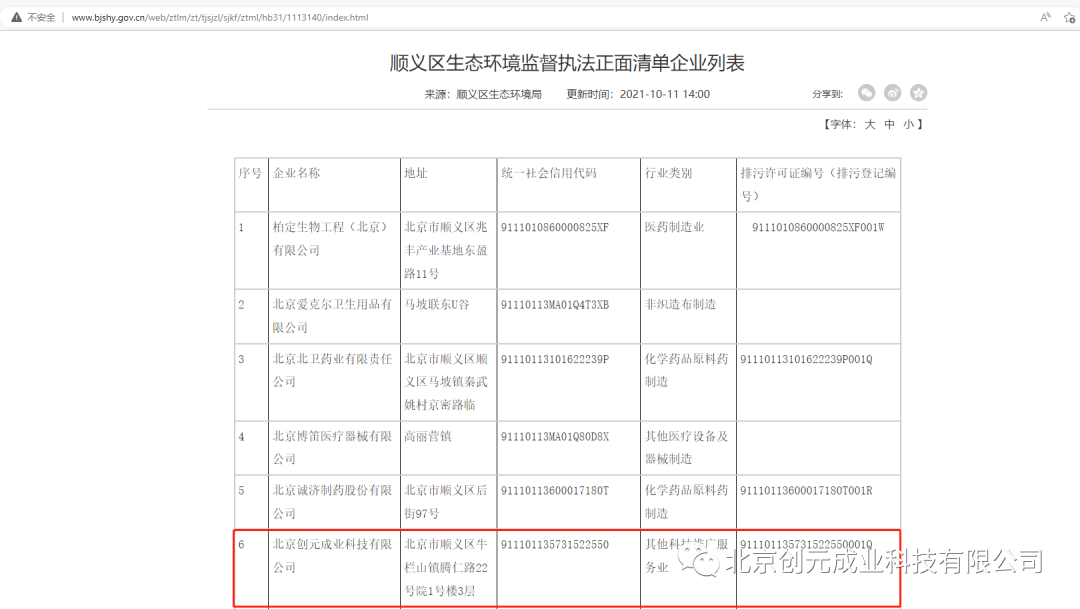Click the 行业类别 column header
The image size is (1080, 609).
[x=668, y=173]
